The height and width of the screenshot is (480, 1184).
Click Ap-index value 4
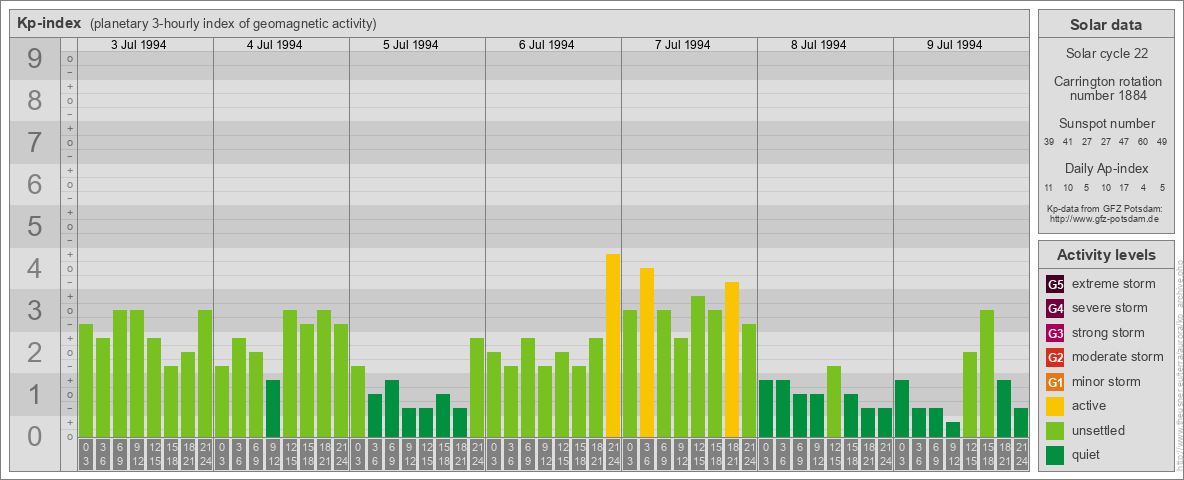(x=1143, y=187)
